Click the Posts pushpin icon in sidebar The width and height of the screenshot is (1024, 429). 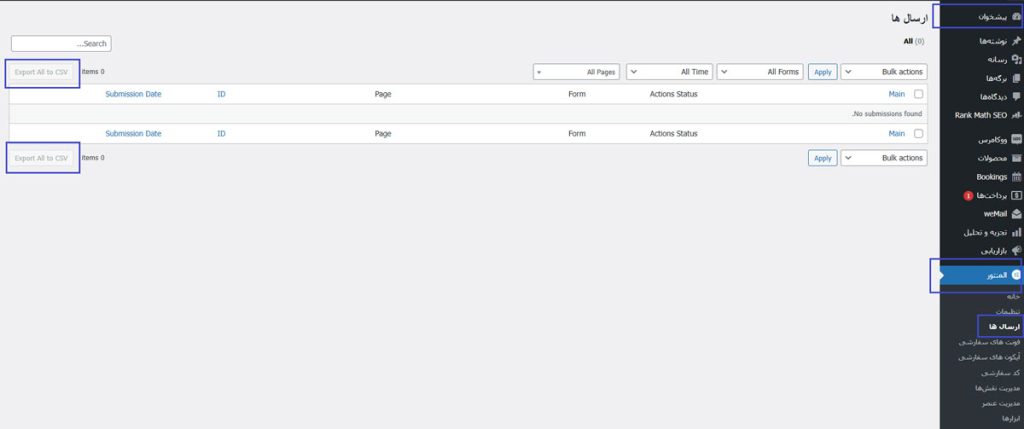coord(1016,41)
